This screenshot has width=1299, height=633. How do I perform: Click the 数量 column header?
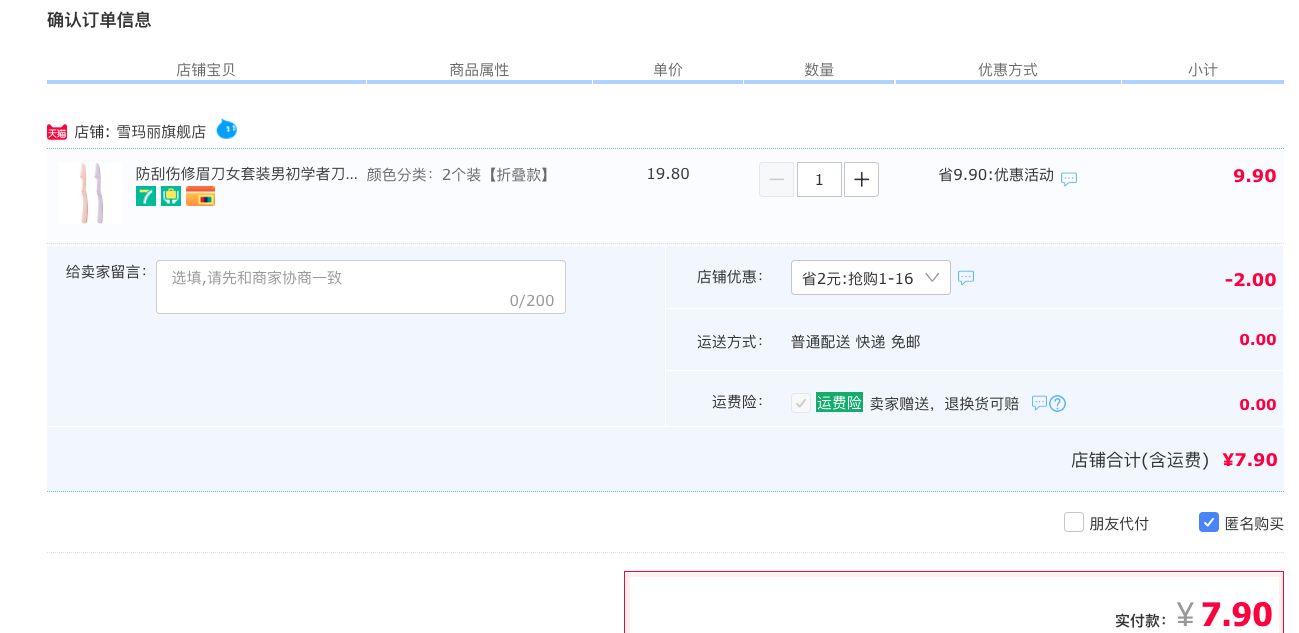coord(819,70)
